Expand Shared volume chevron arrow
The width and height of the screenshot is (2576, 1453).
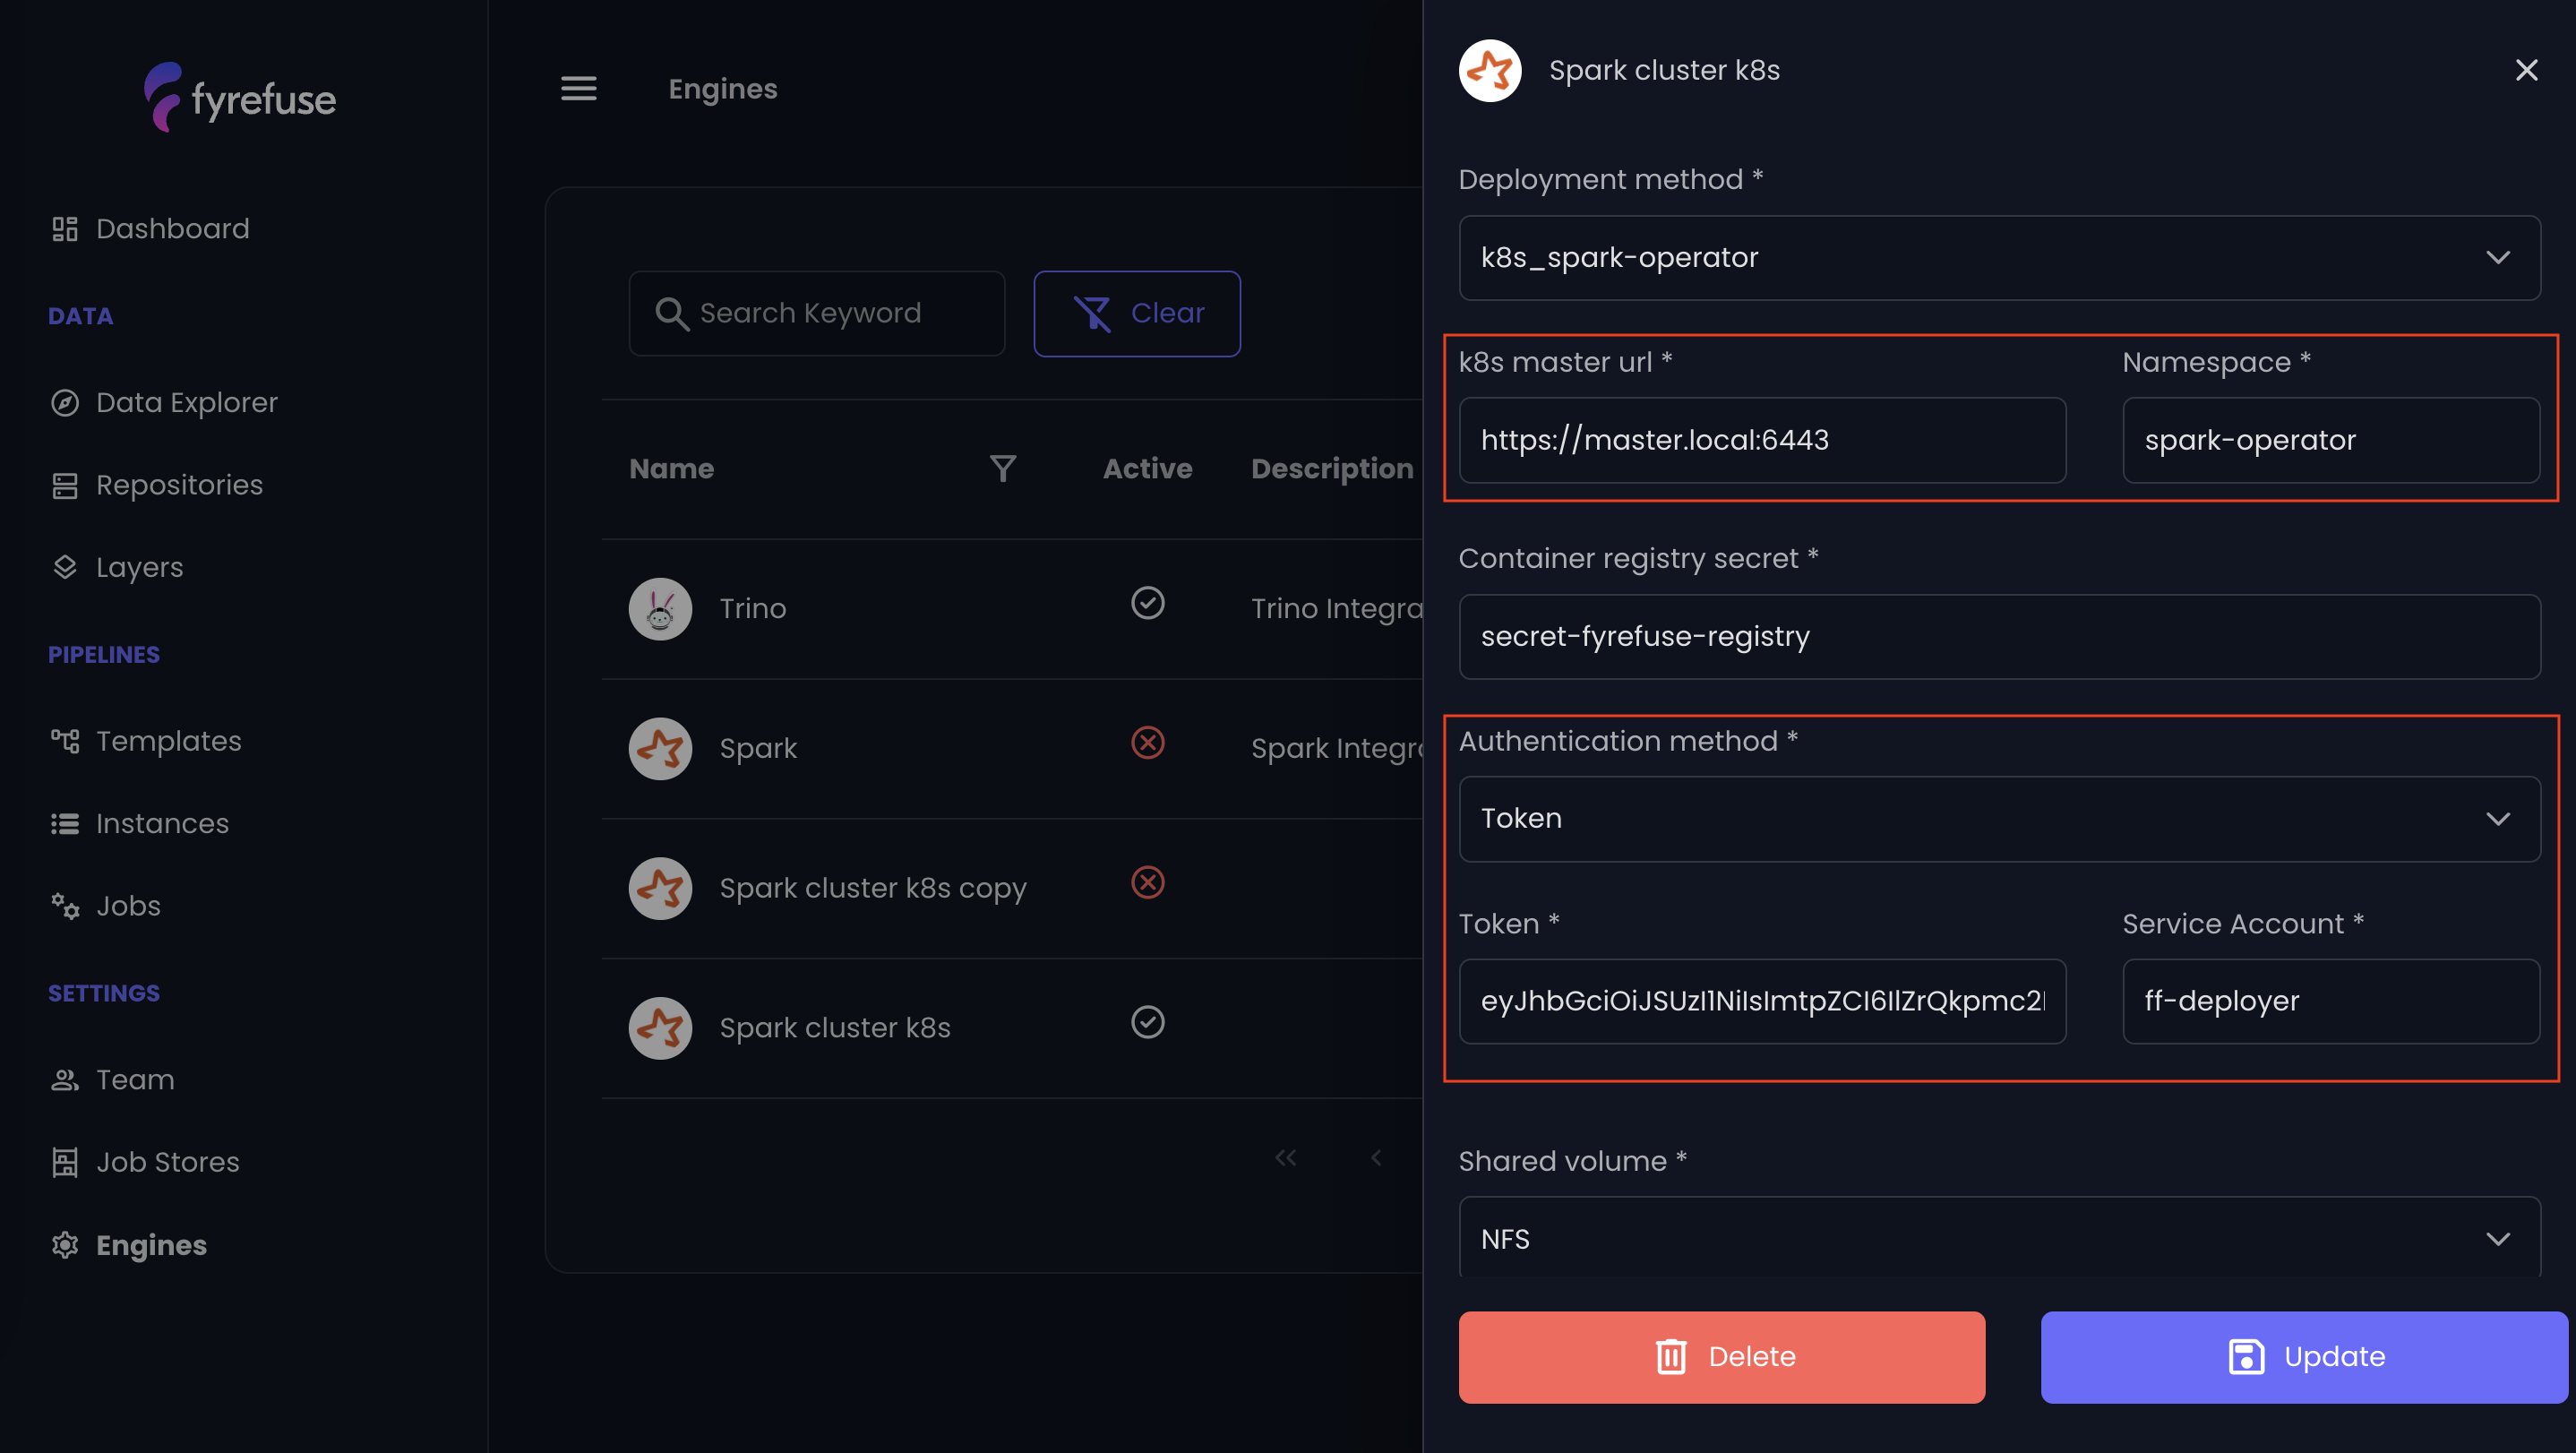click(x=2497, y=1239)
